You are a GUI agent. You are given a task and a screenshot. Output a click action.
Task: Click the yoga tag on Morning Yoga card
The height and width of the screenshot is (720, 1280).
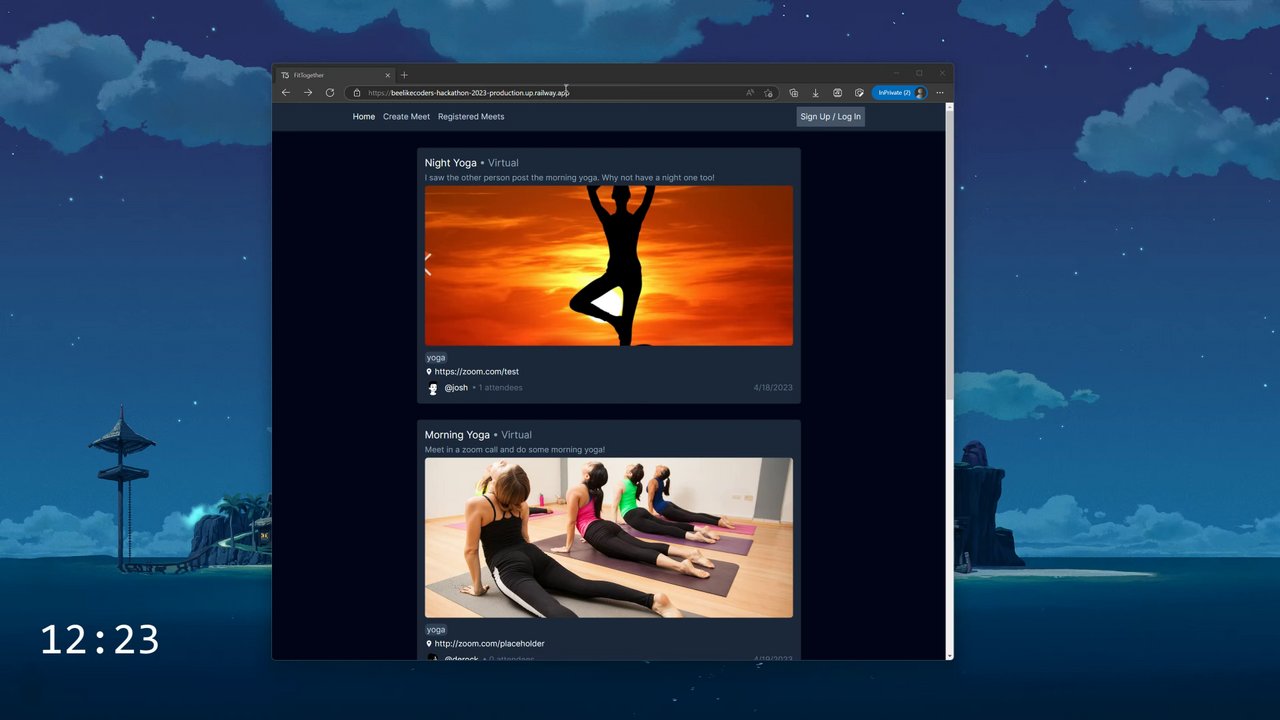(x=436, y=630)
